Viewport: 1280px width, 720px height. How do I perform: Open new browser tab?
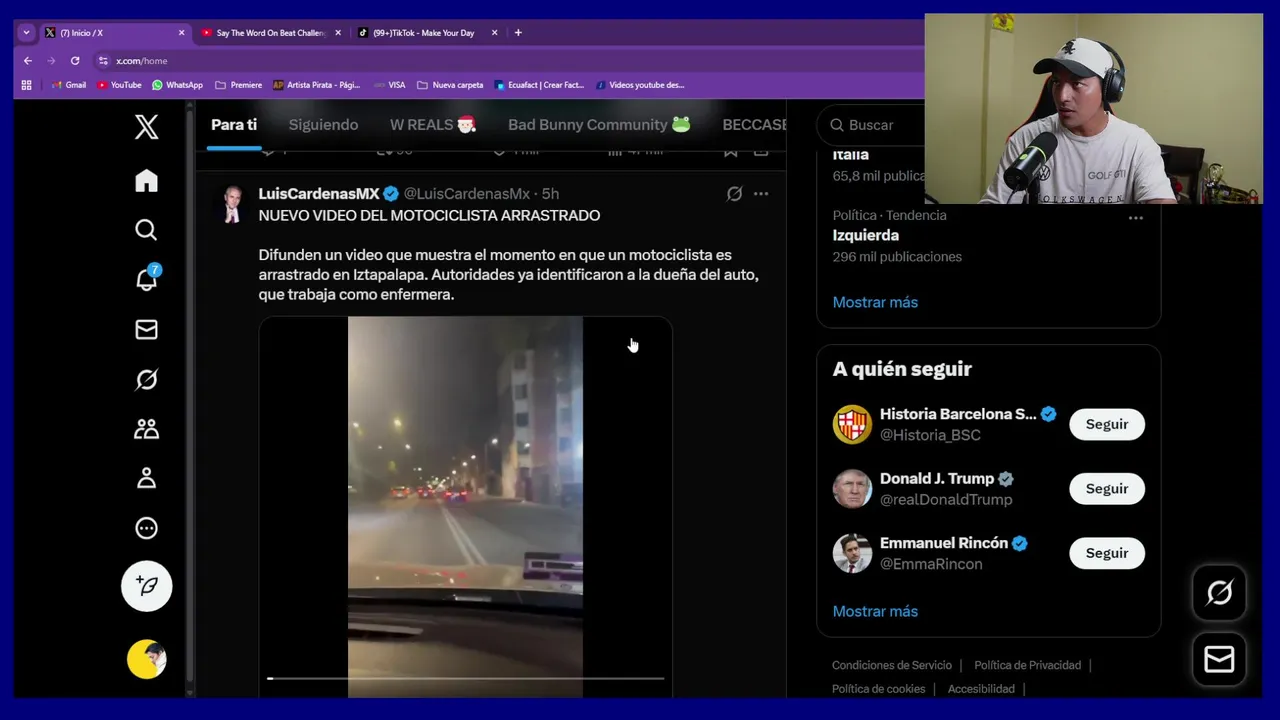(518, 33)
